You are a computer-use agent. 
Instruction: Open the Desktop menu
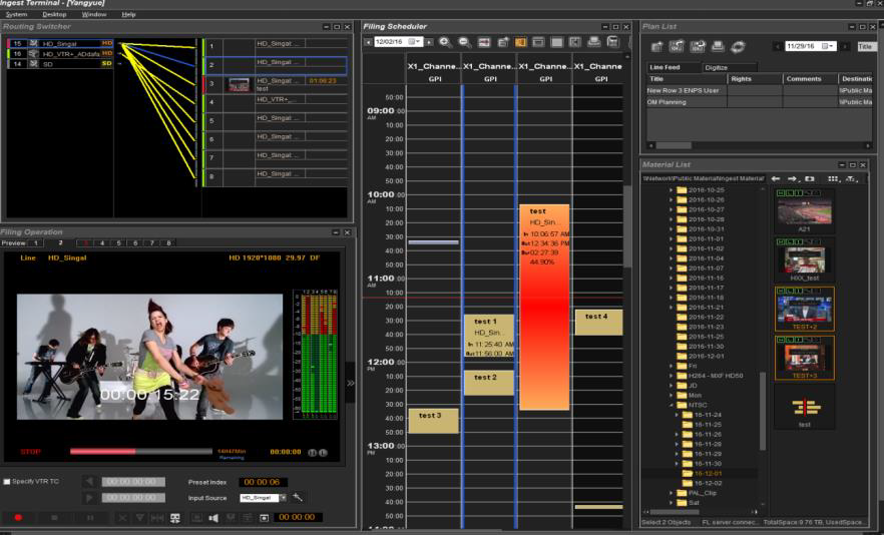[54, 14]
